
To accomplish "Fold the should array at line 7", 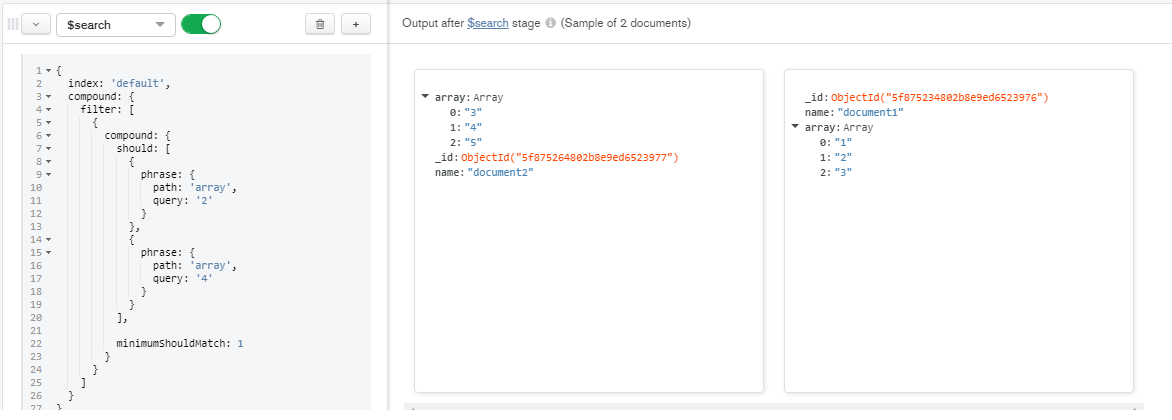I will click(48, 147).
